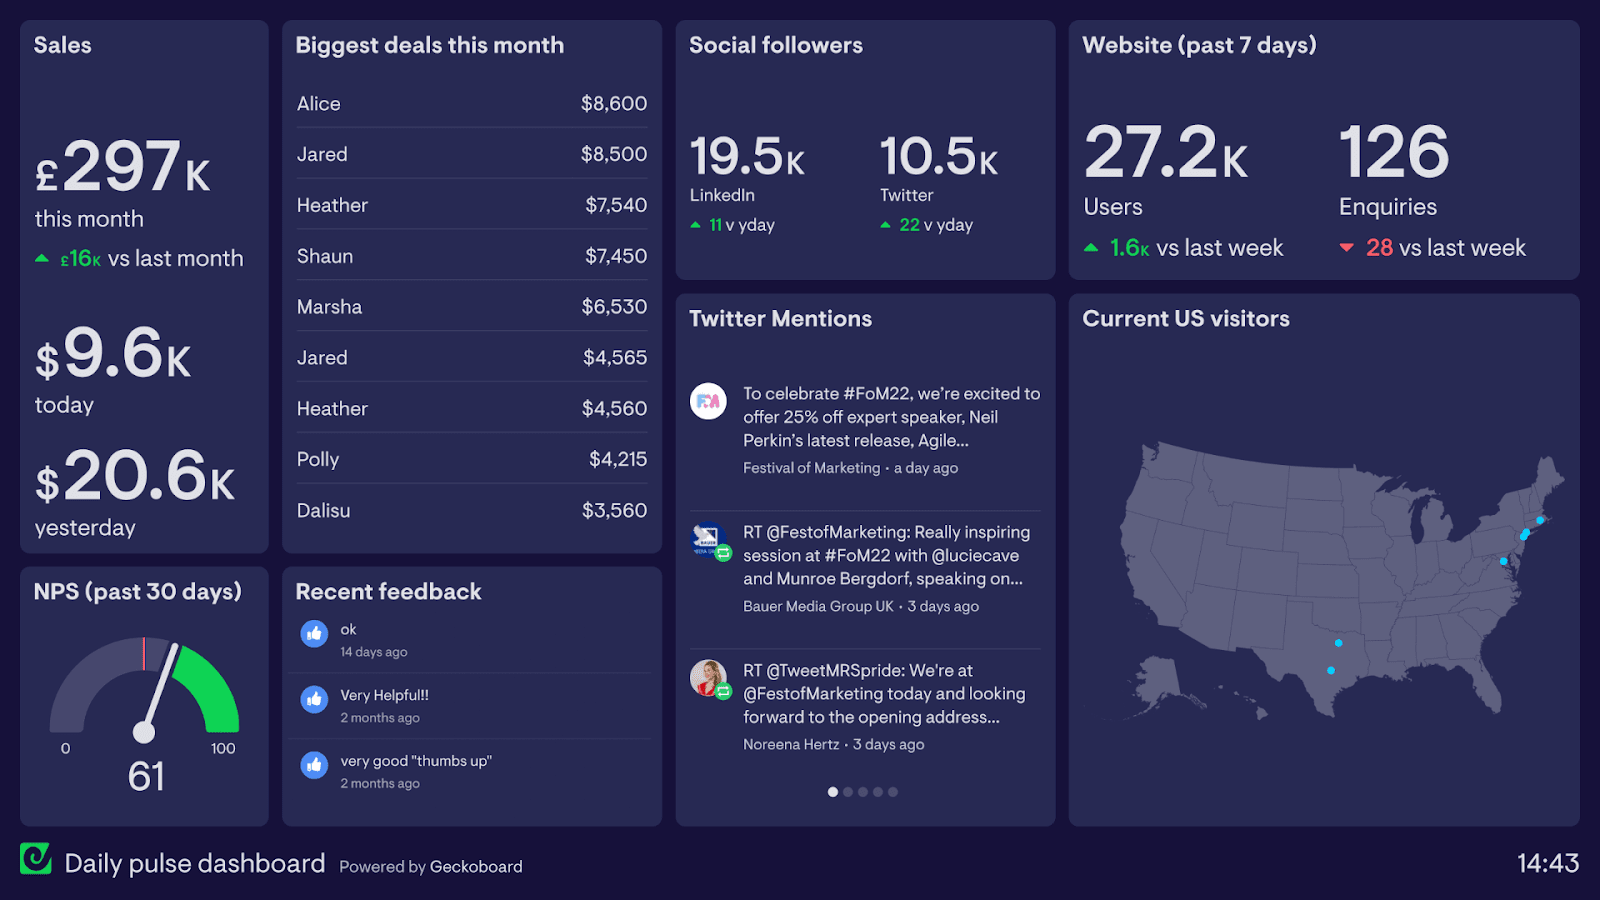The height and width of the screenshot is (900, 1600).
Task: Click the 14:43 clock display
Action: (1547, 863)
